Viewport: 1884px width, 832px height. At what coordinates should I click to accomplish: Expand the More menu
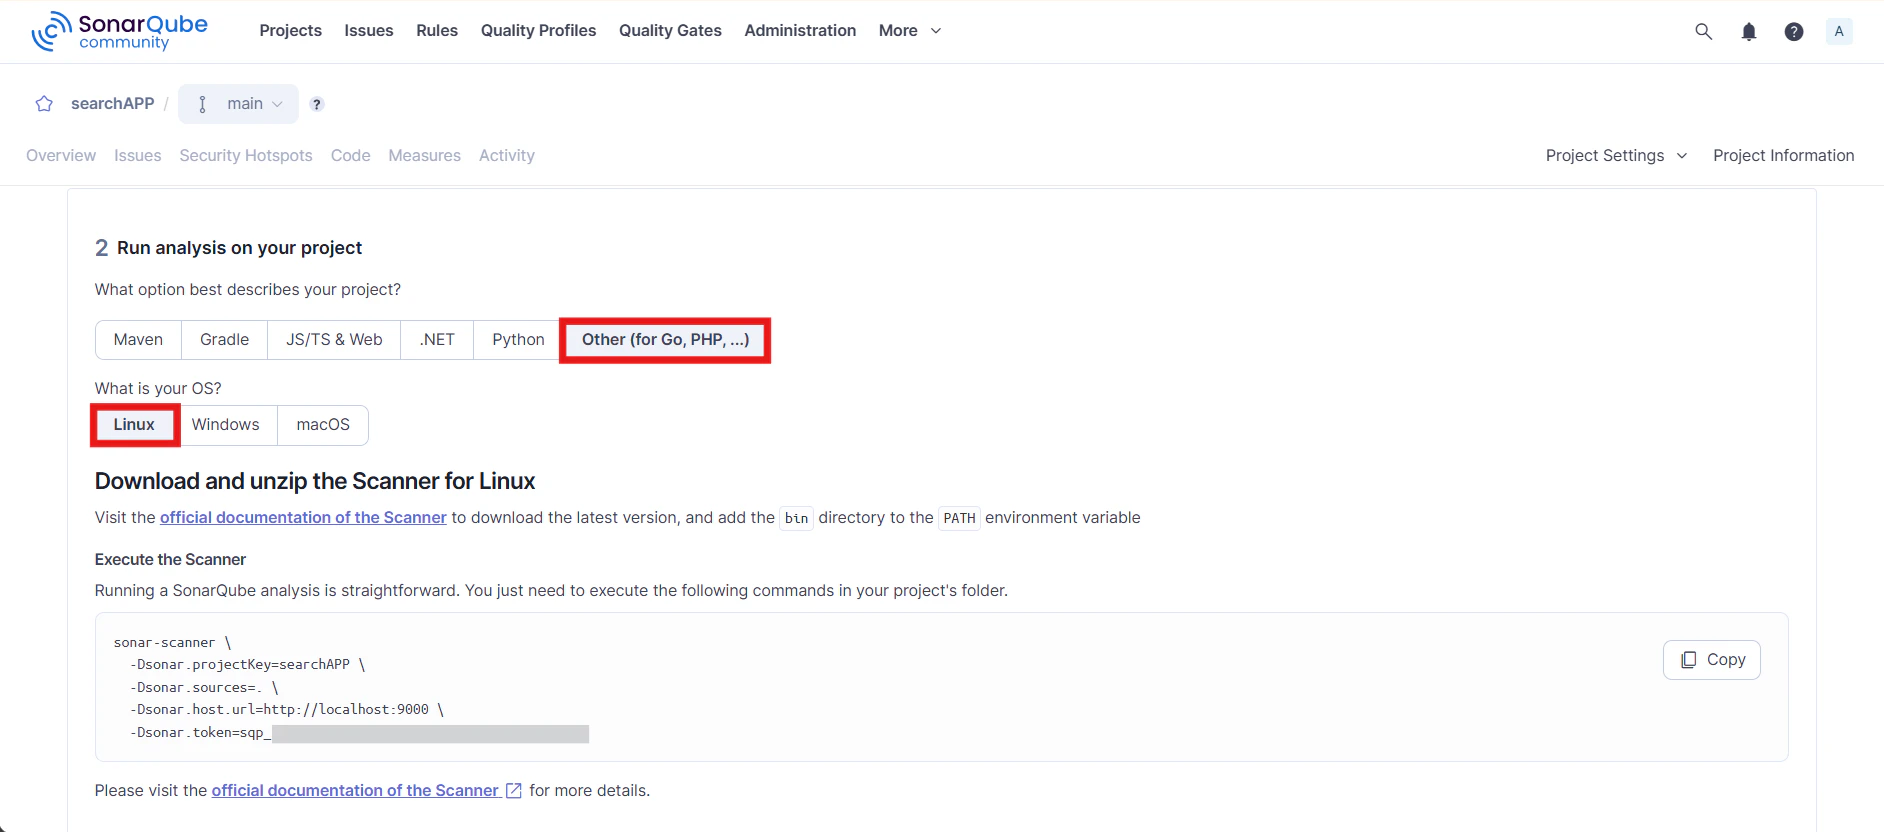point(910,31)
